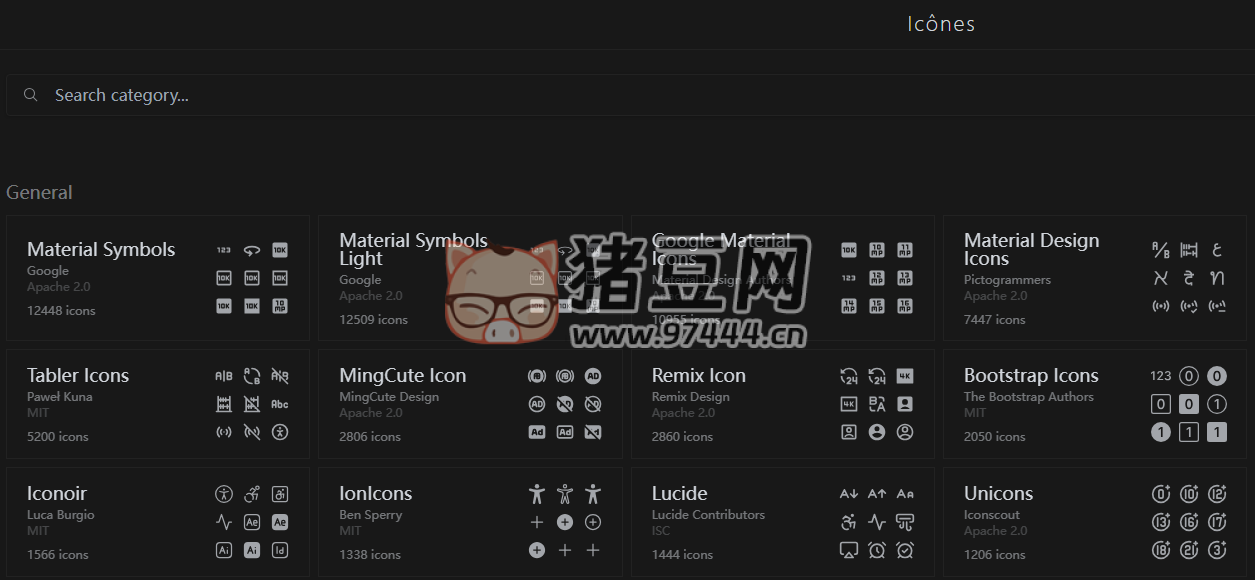Open the Lucide collection
Viewport: 1255px width, 580px height.
pos(783,522)
